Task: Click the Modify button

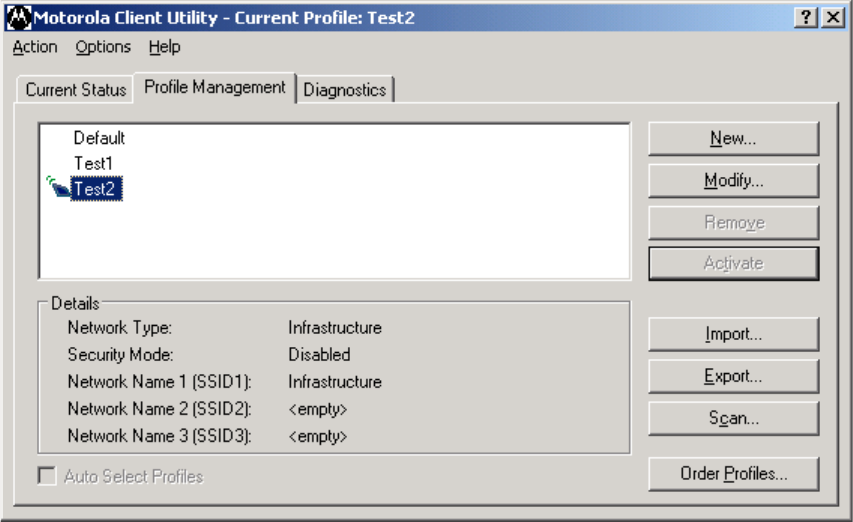Action: click(x=733, y=181)
